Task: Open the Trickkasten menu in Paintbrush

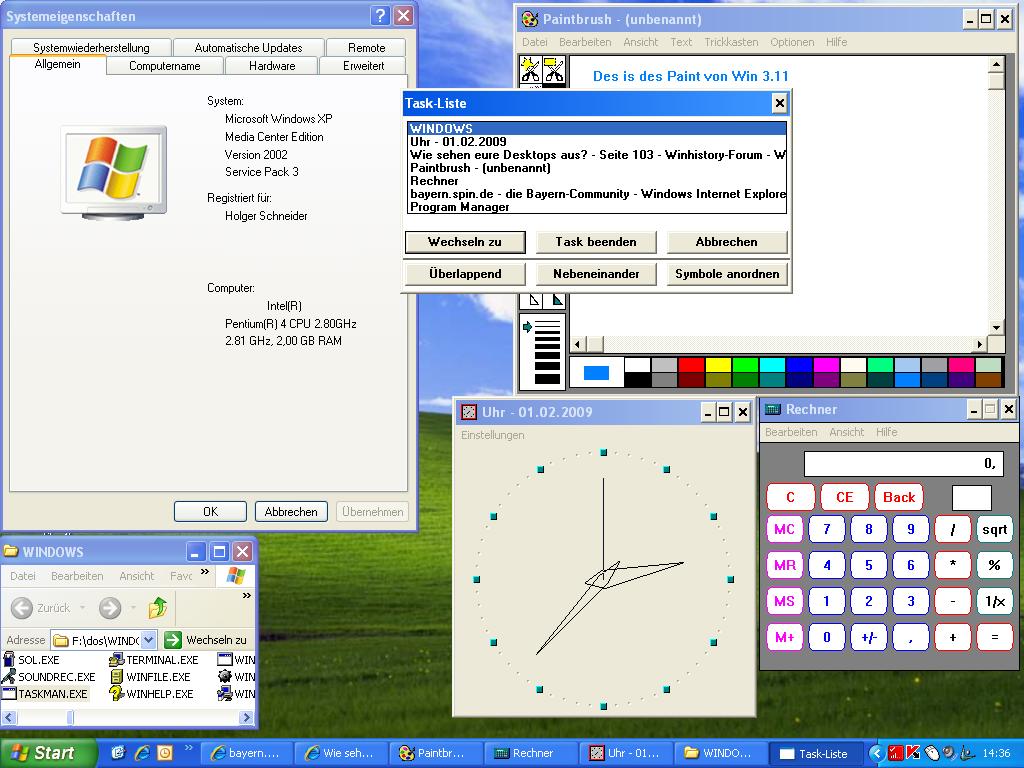Action: click(731, 42)
